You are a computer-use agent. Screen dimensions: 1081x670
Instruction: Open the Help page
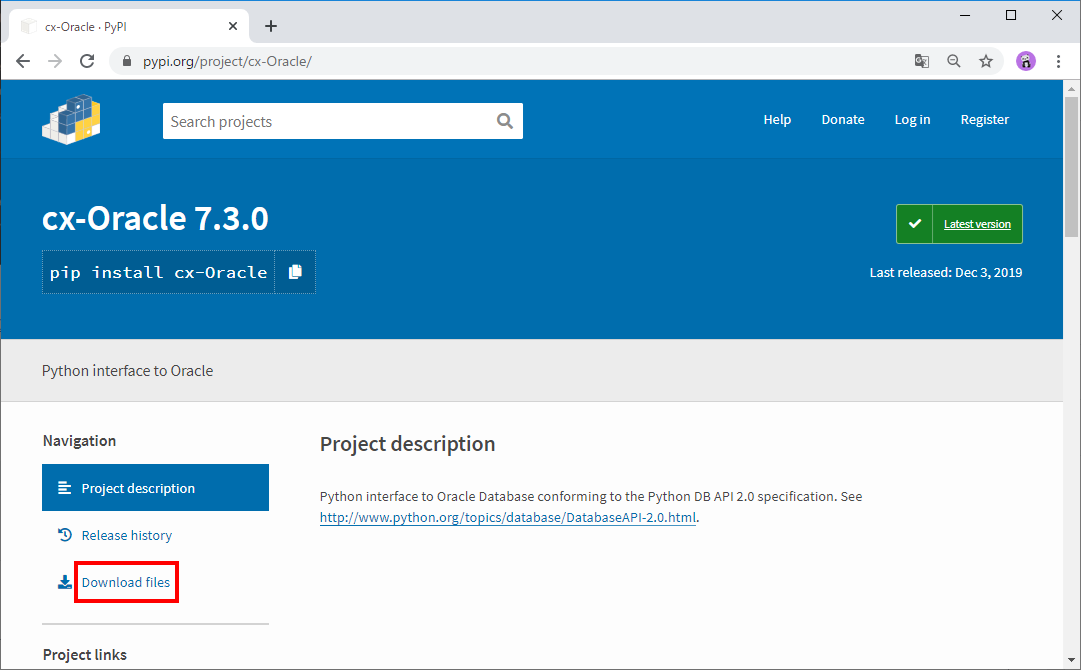(x=777, y=119)
